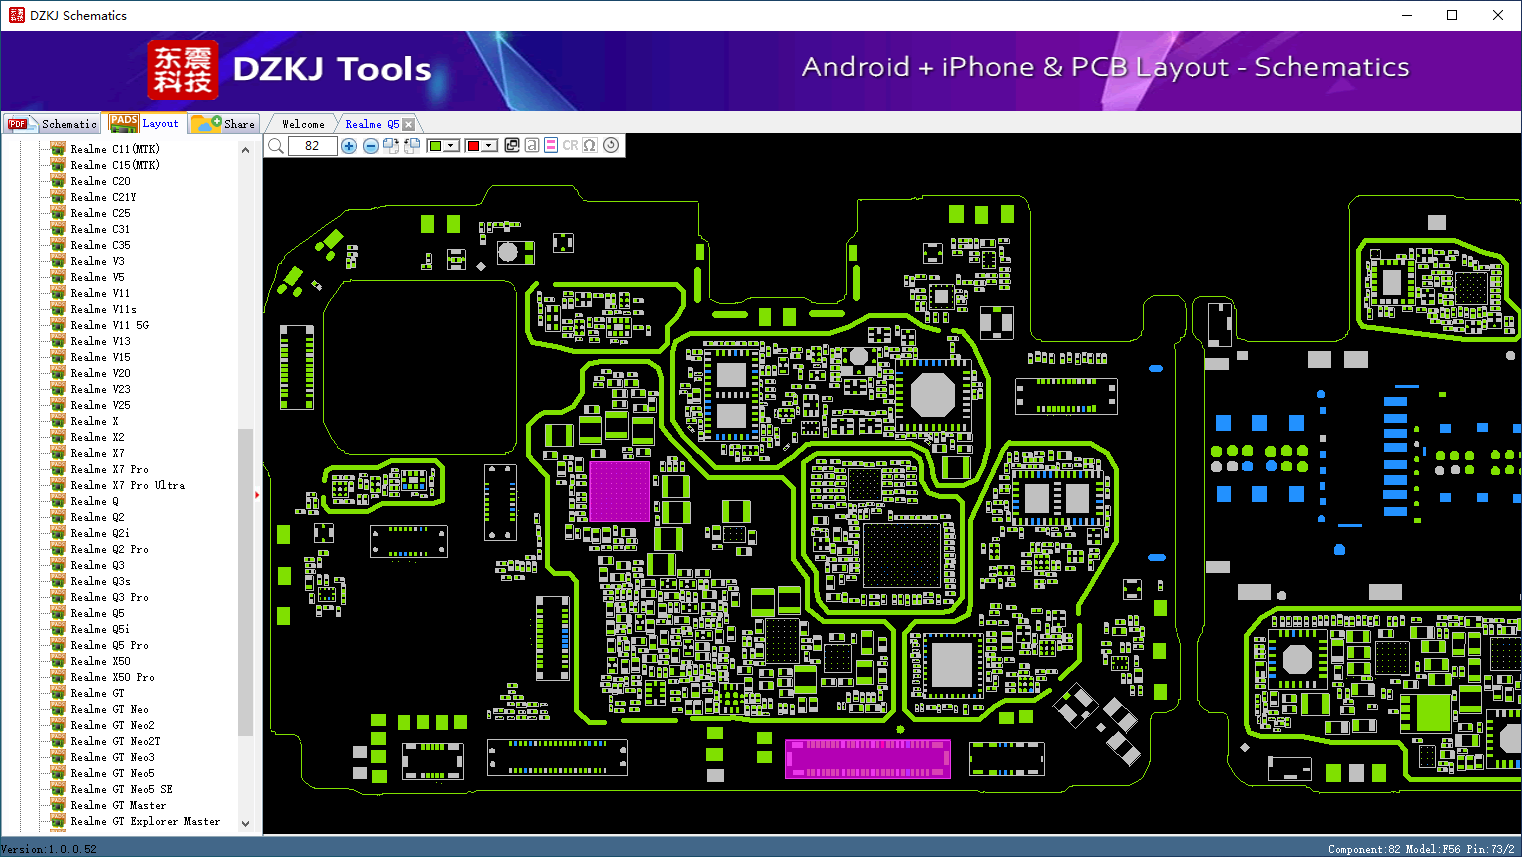Click the overlapping-squares layer switch icon
Image resolution: width=1522 pixels, height=857 pixels.
click(x=512, y=145)
